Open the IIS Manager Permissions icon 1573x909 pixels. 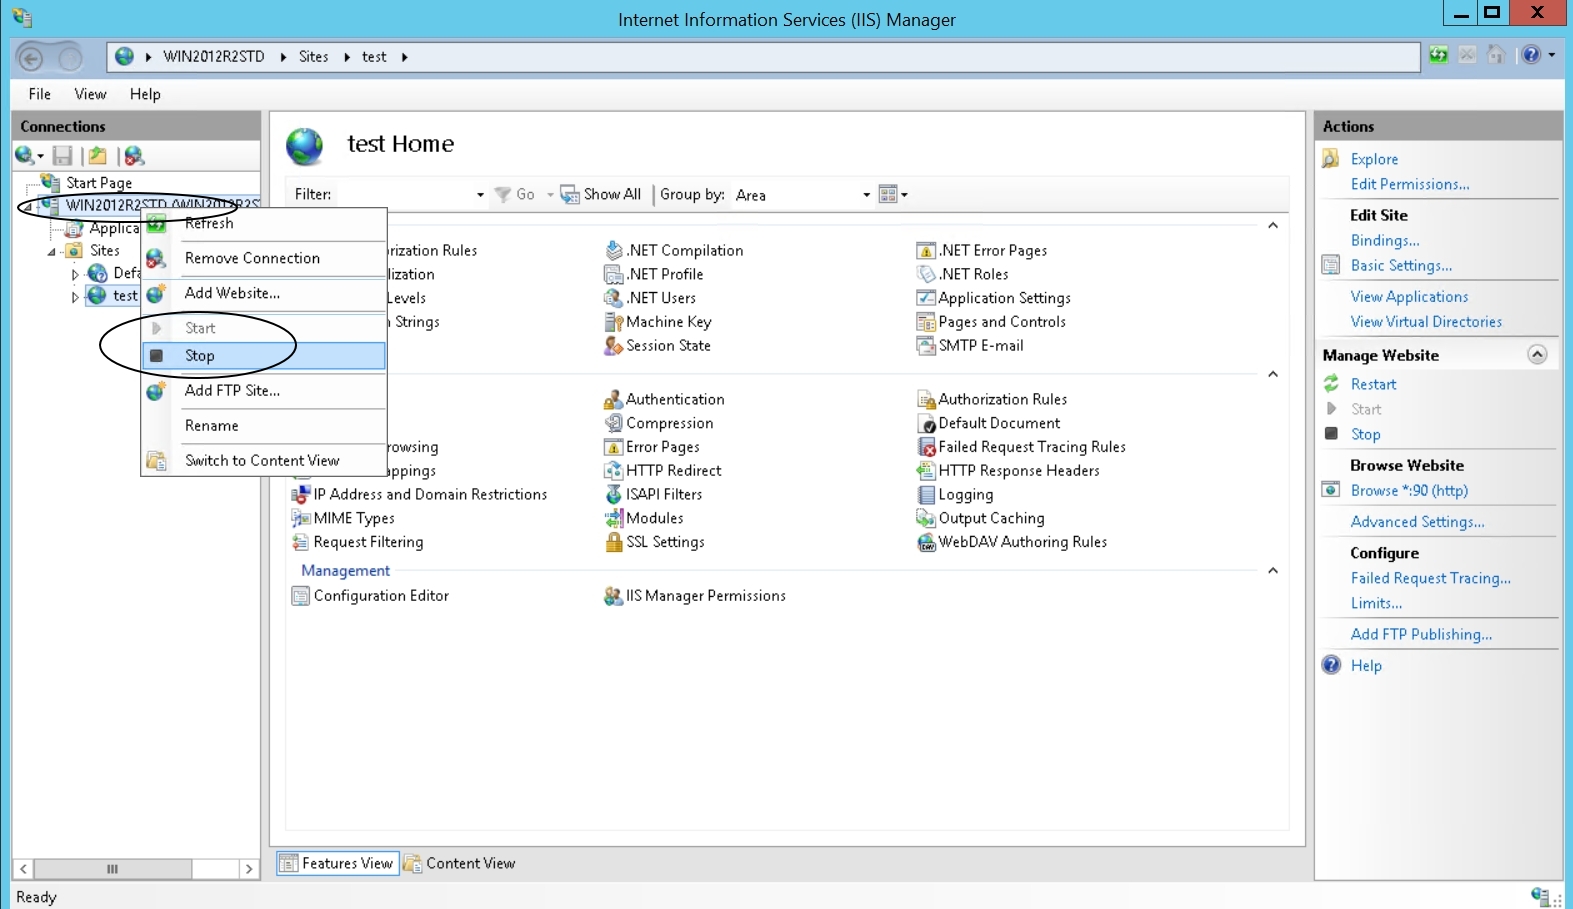click(x=614, y=596)
